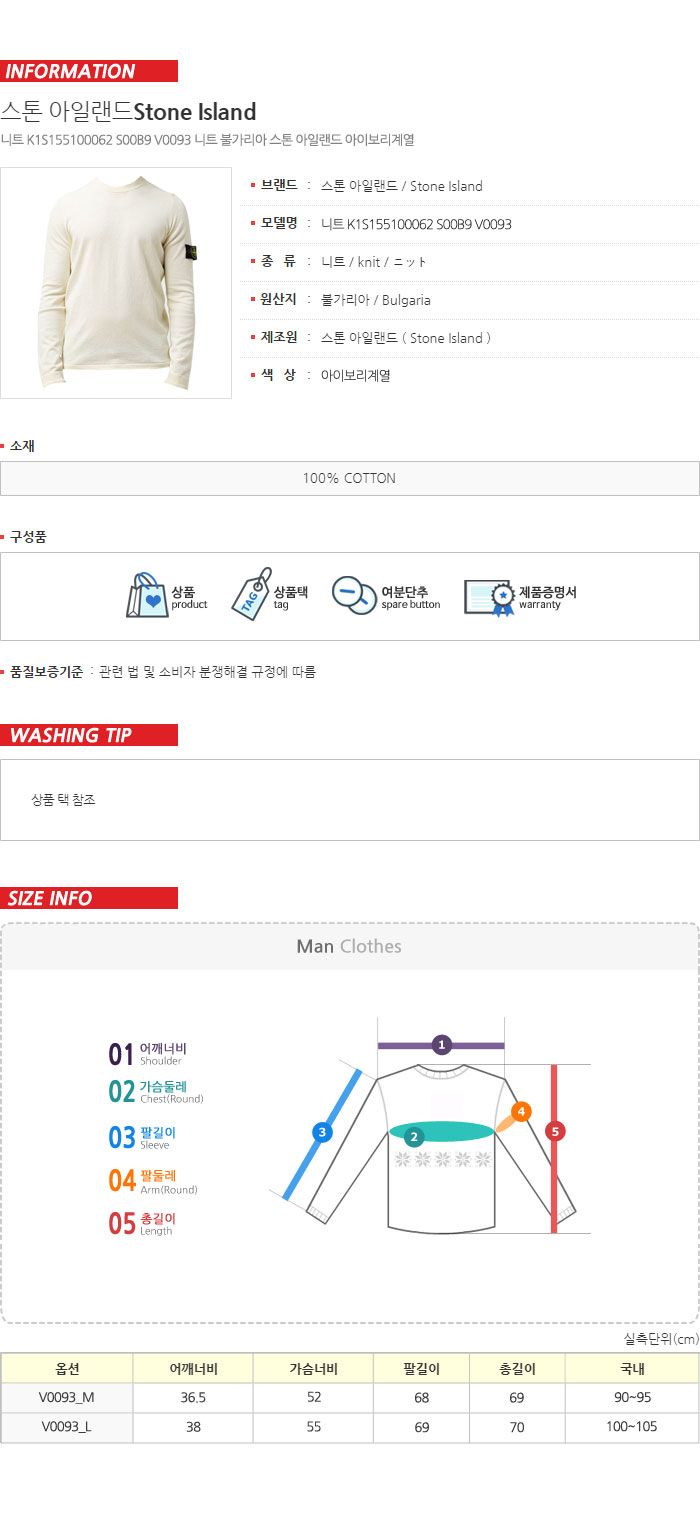Click the purple shoulder marker 1

(x=442, y=1045)
